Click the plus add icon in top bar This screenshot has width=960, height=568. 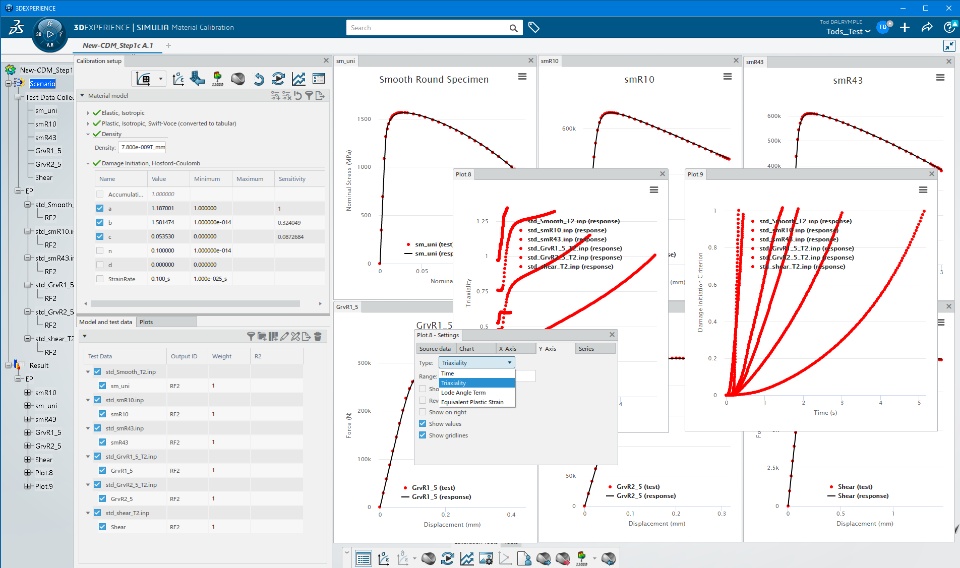[x=905, y=28]
